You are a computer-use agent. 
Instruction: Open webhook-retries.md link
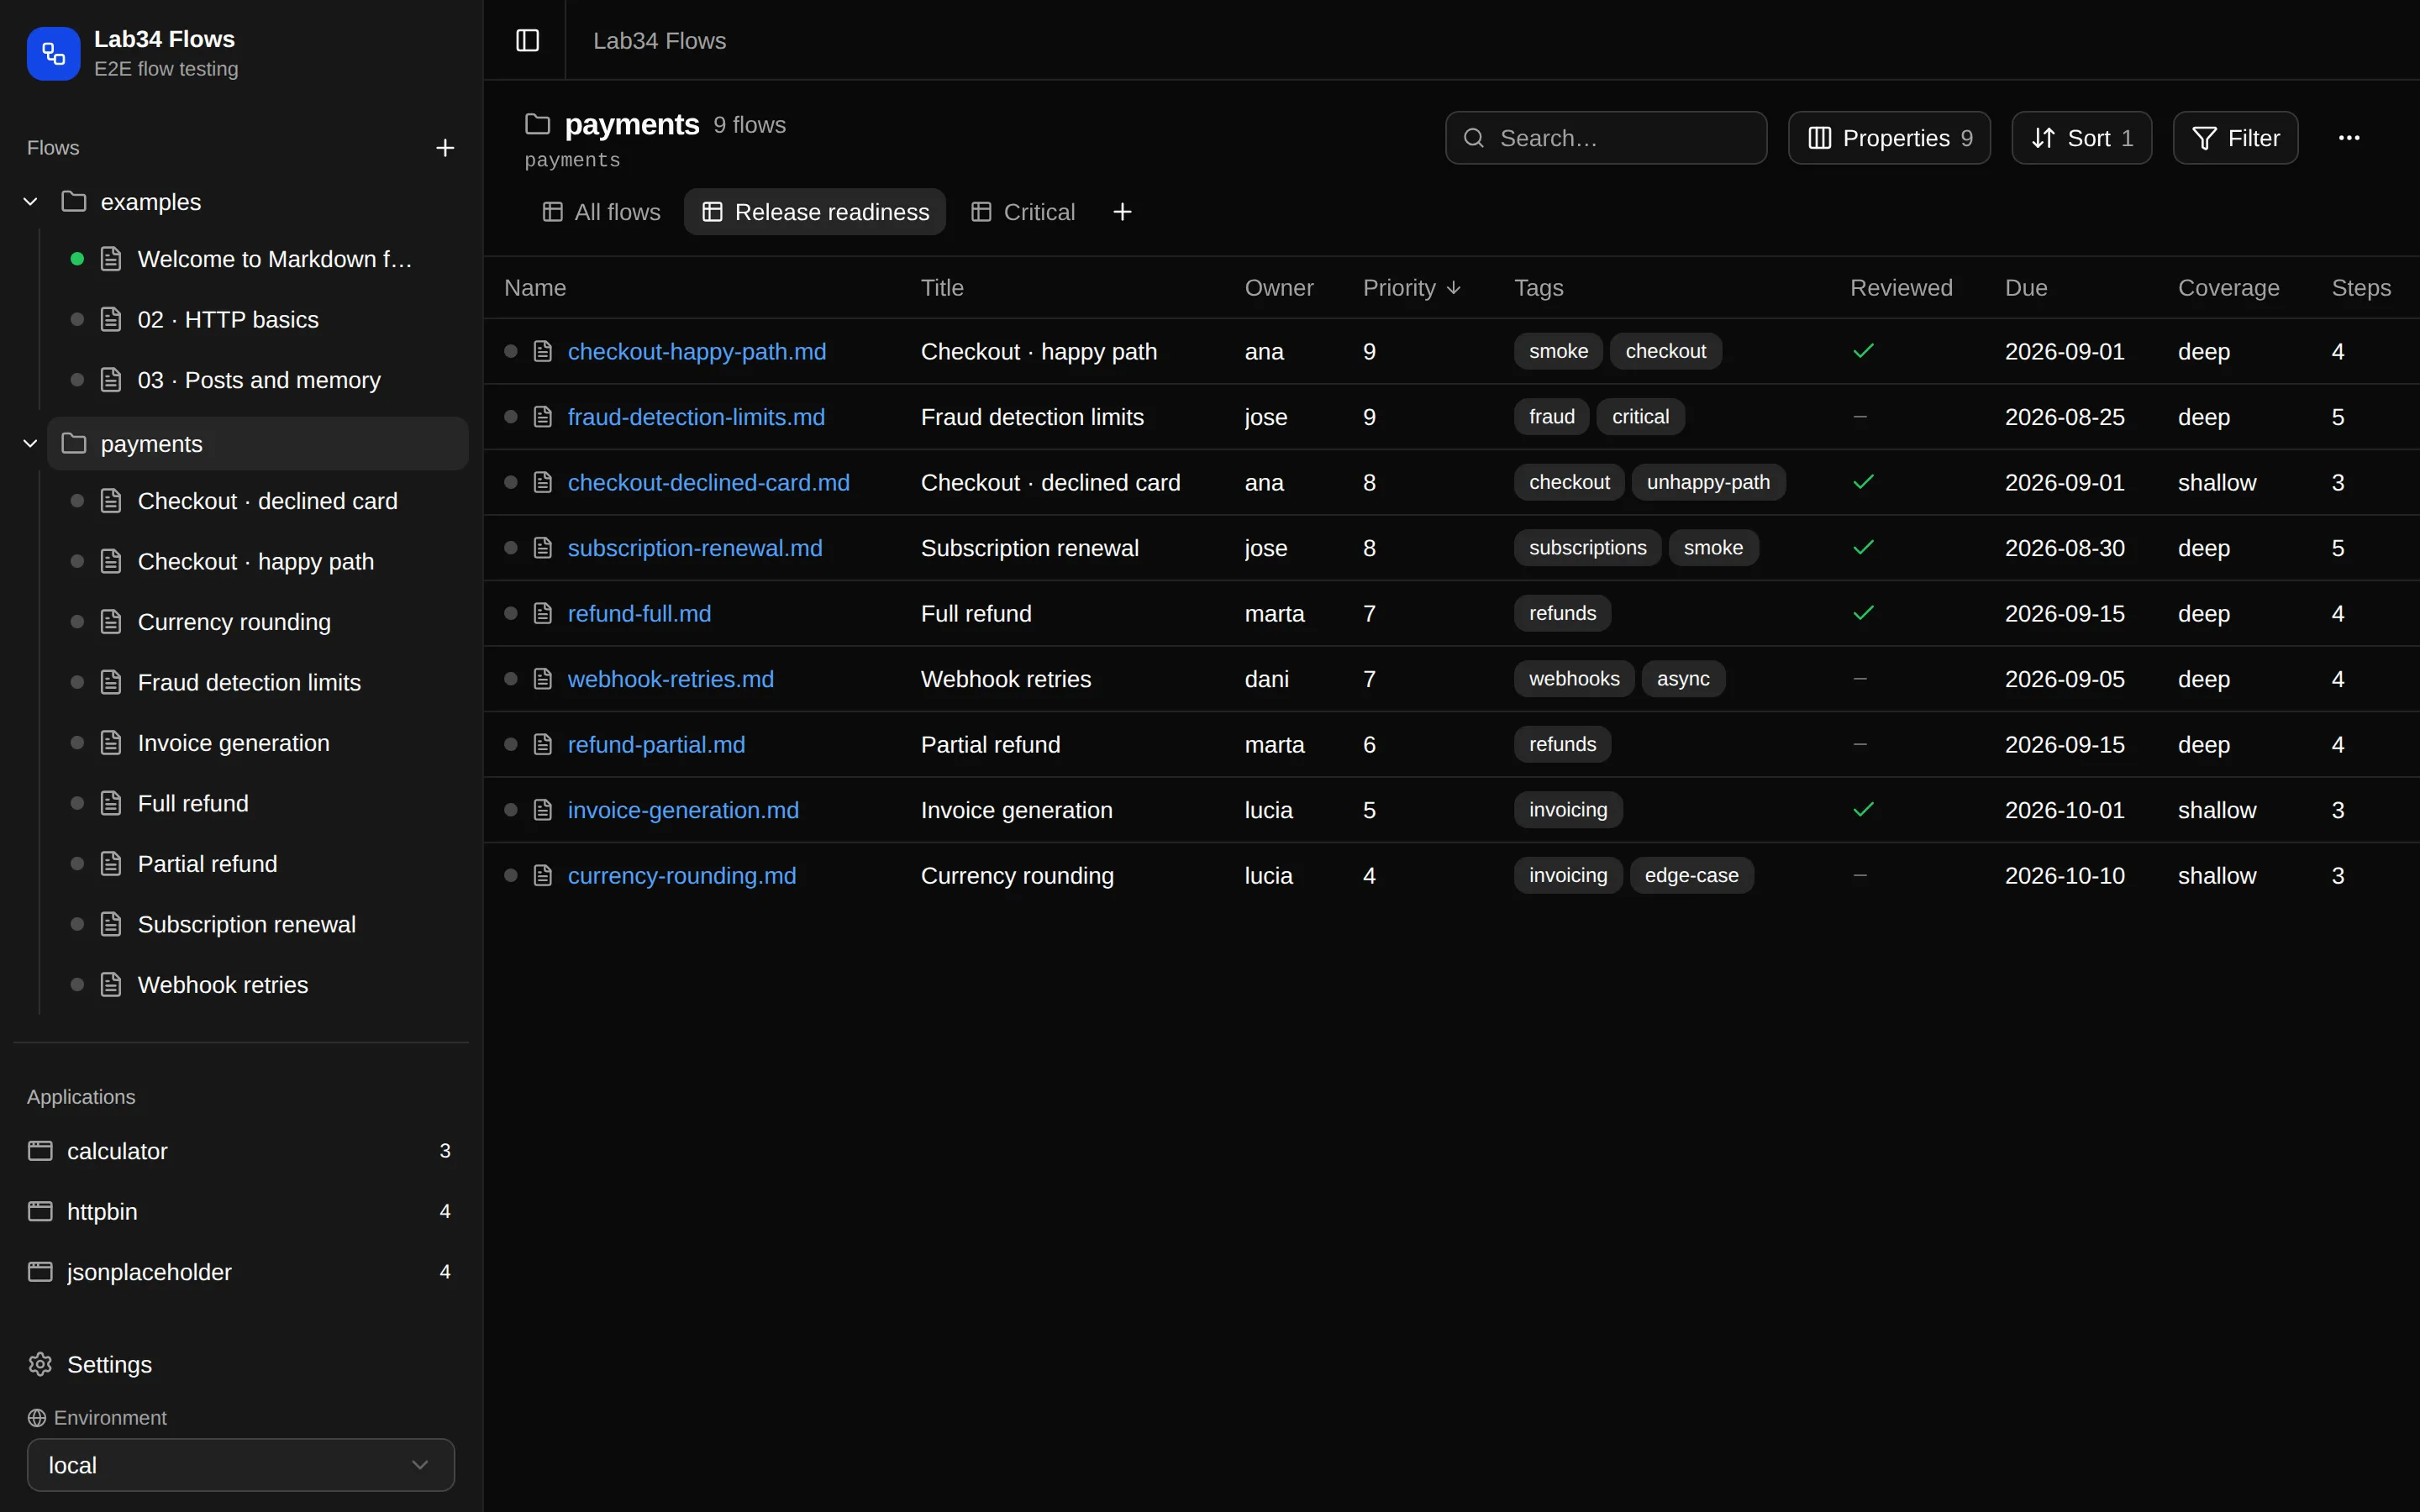[670, 679]
